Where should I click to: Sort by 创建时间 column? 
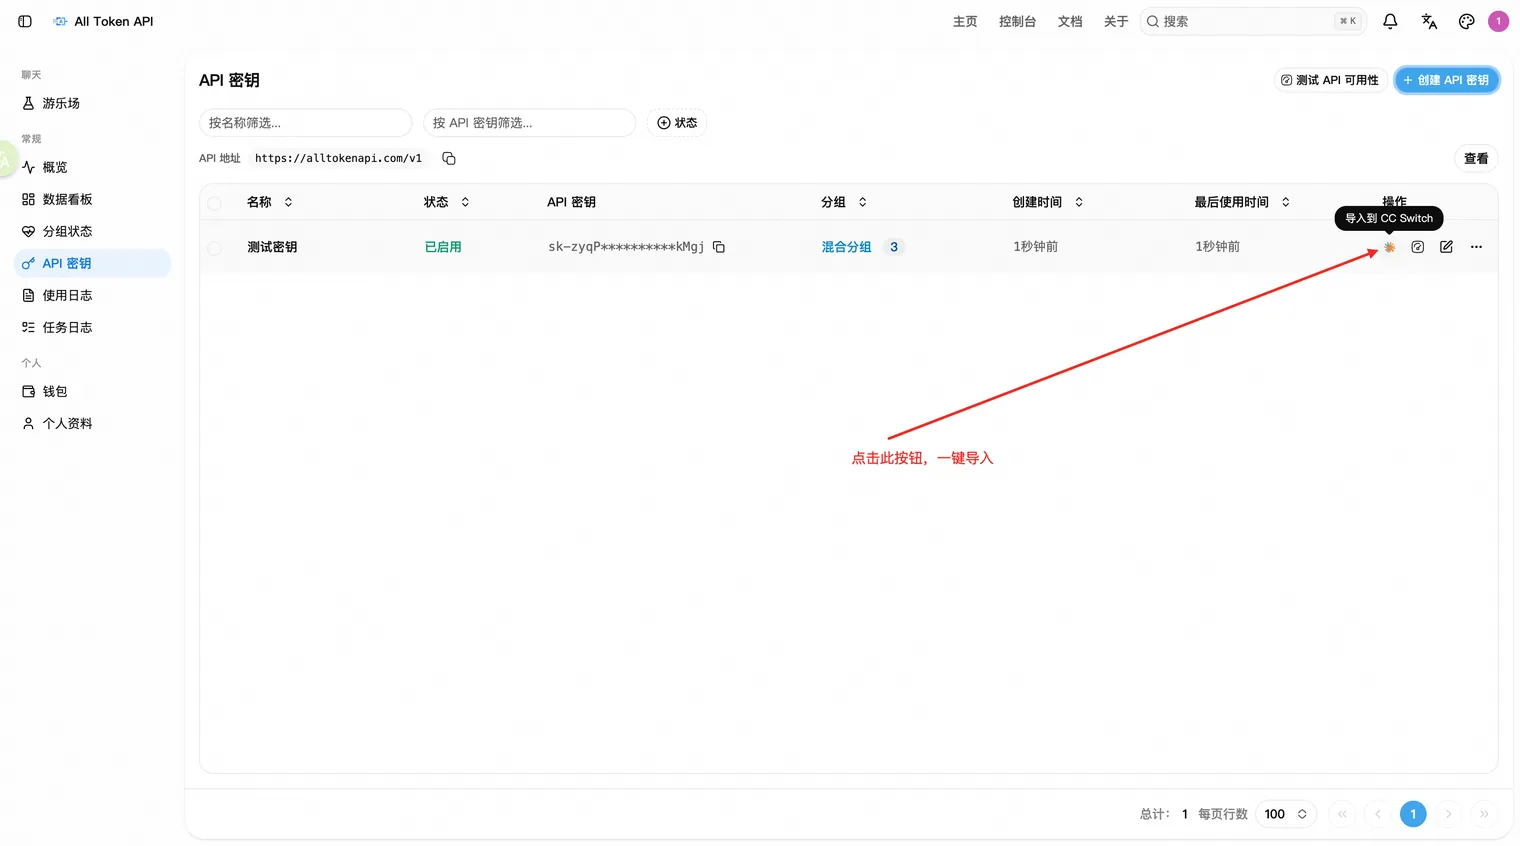(x=1048, y=202)
